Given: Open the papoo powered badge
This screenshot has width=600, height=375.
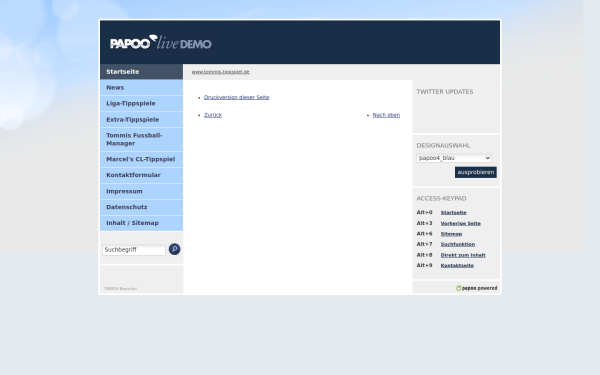Looking at the screenshot, I should tap(476, 288).
